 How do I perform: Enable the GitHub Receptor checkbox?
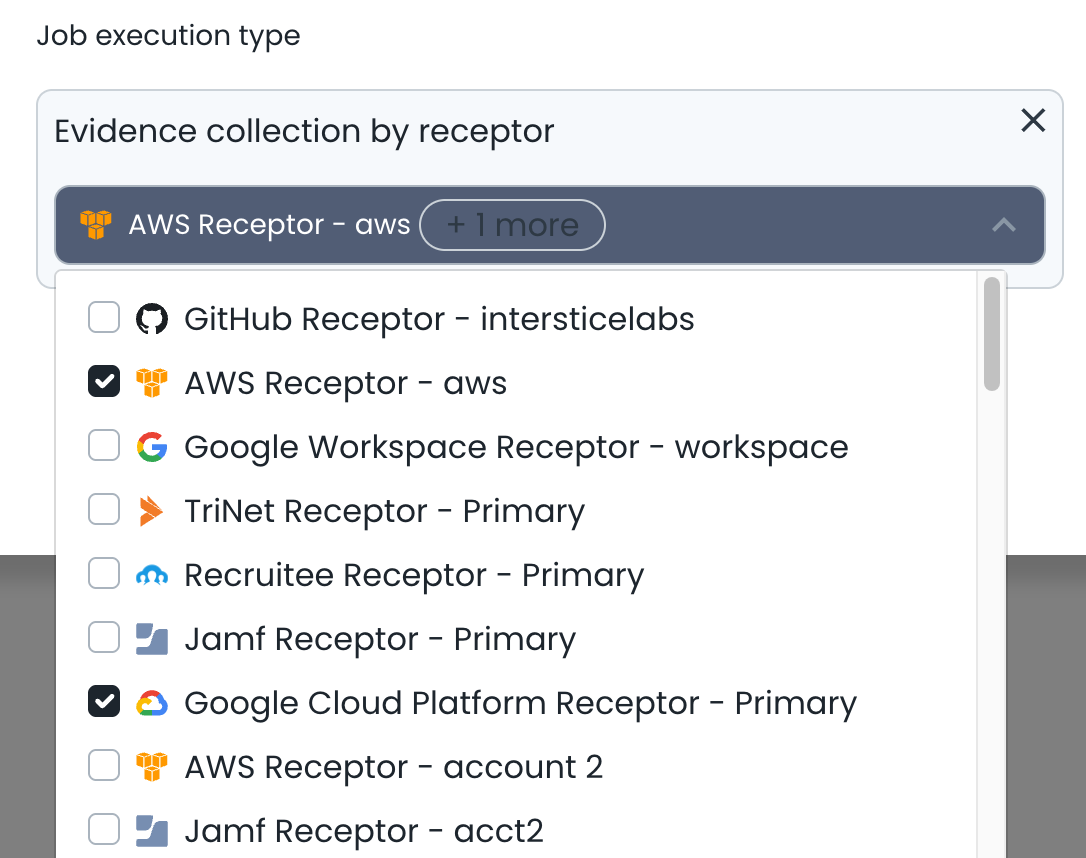tap(104, 319)
